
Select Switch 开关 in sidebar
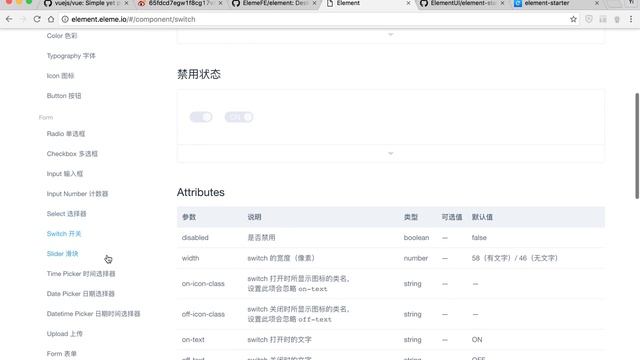pyautogui.click(x=64, y=234)
